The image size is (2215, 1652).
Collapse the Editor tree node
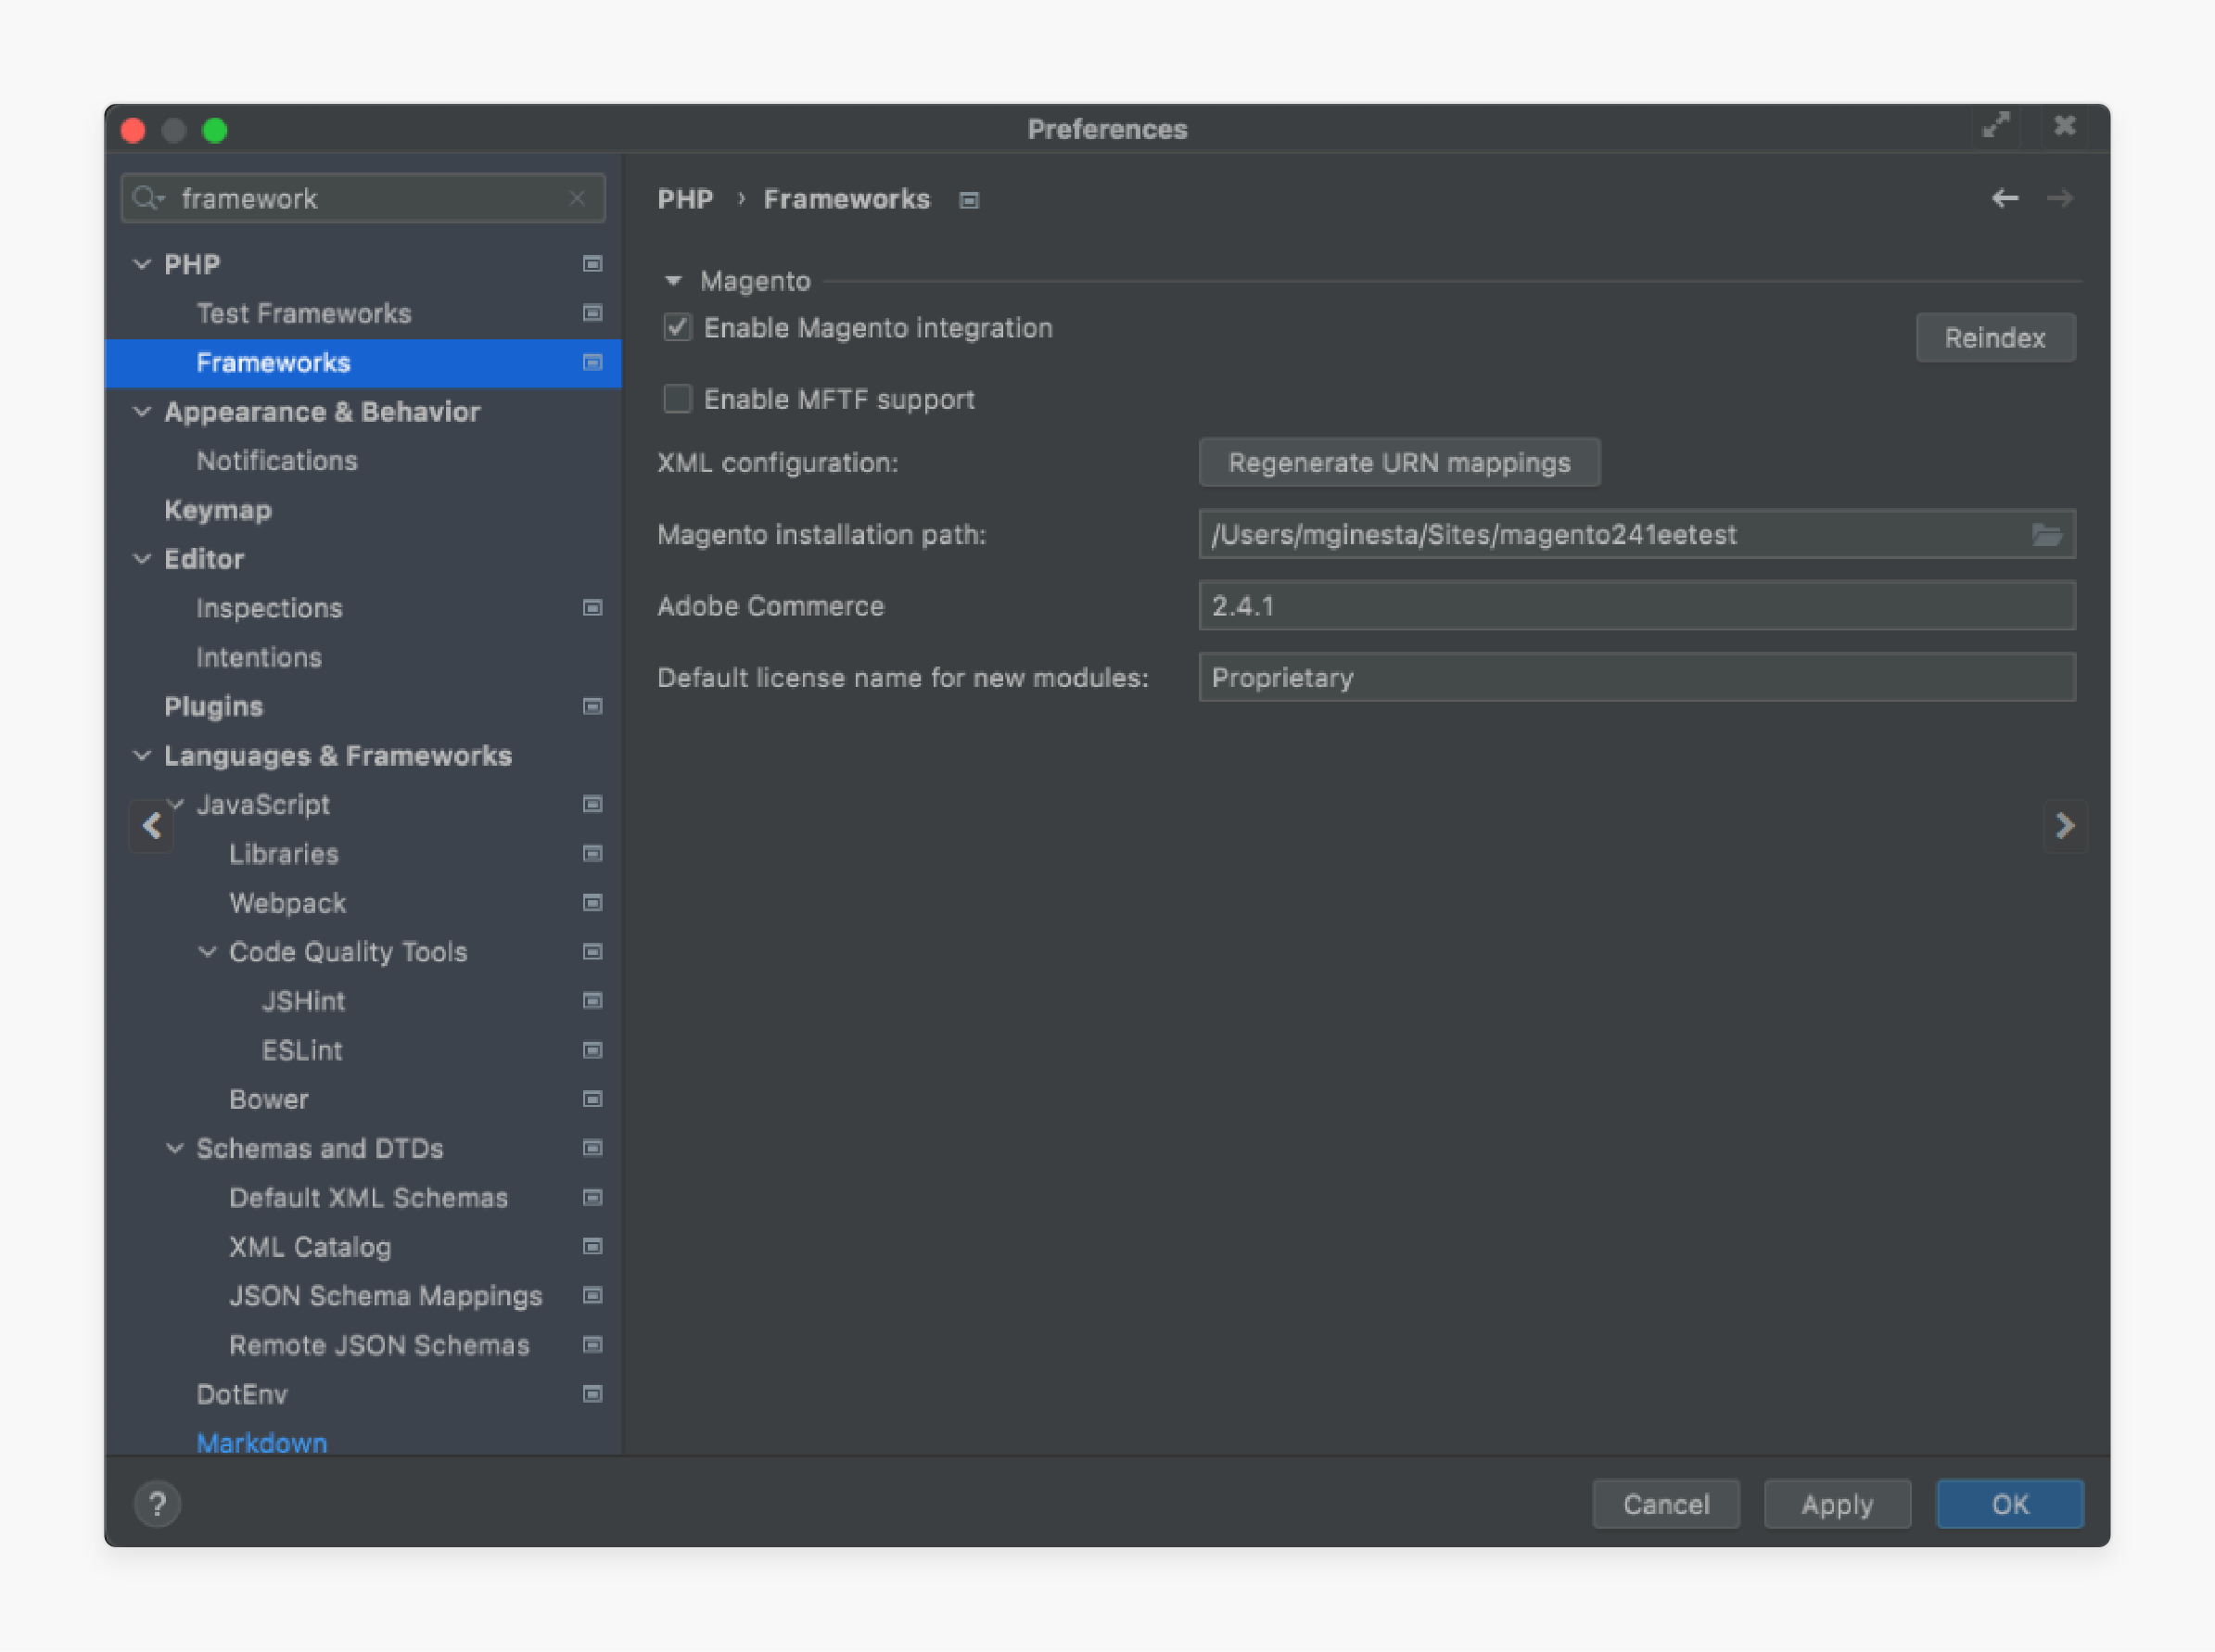coord(142,558)
